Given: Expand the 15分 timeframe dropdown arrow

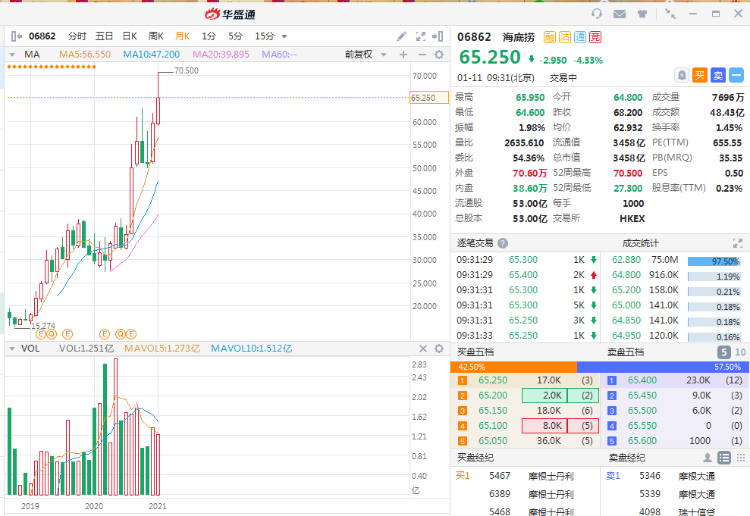Looking at the screenshot, I should (x=285, y=37).
